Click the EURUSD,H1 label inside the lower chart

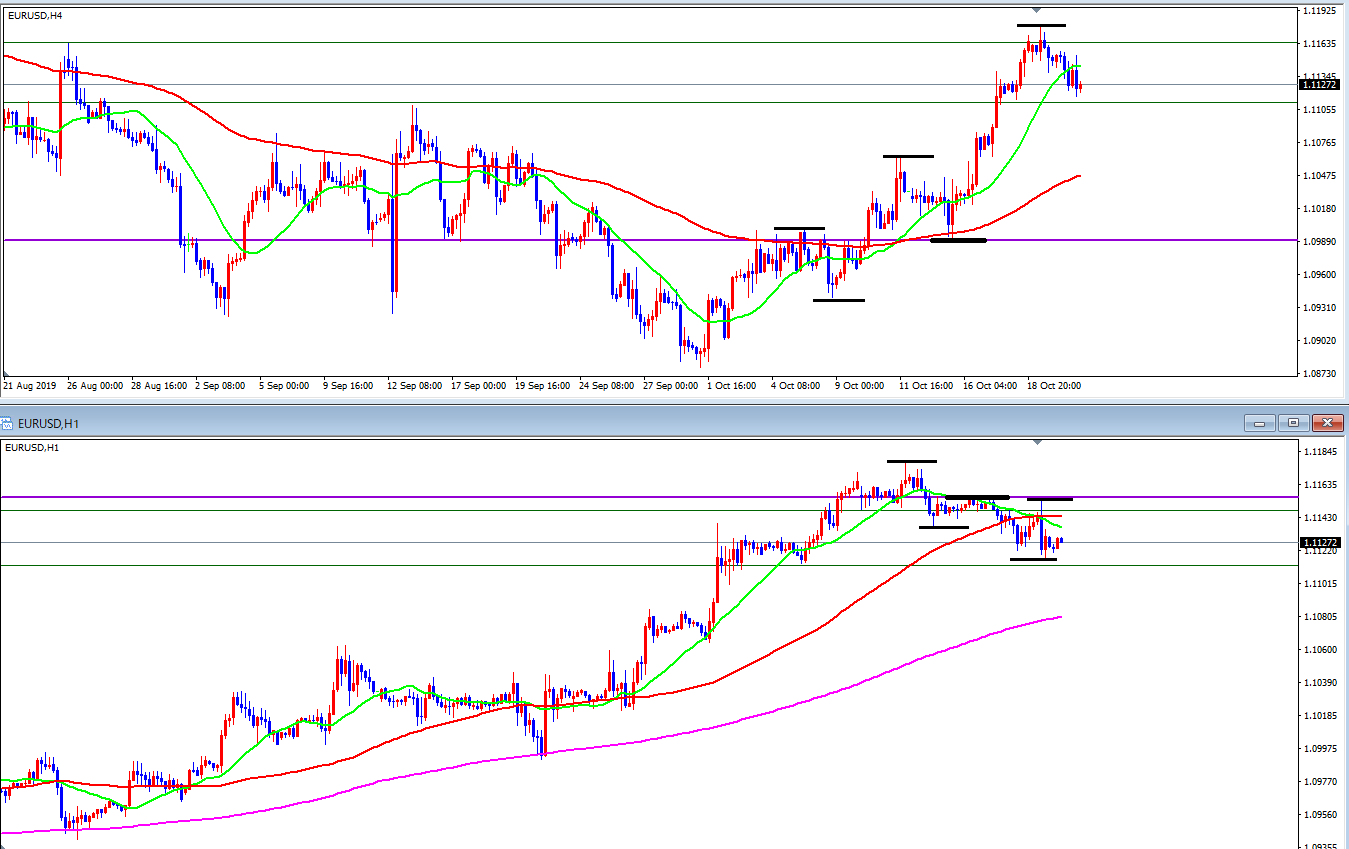tap(32, 447)
